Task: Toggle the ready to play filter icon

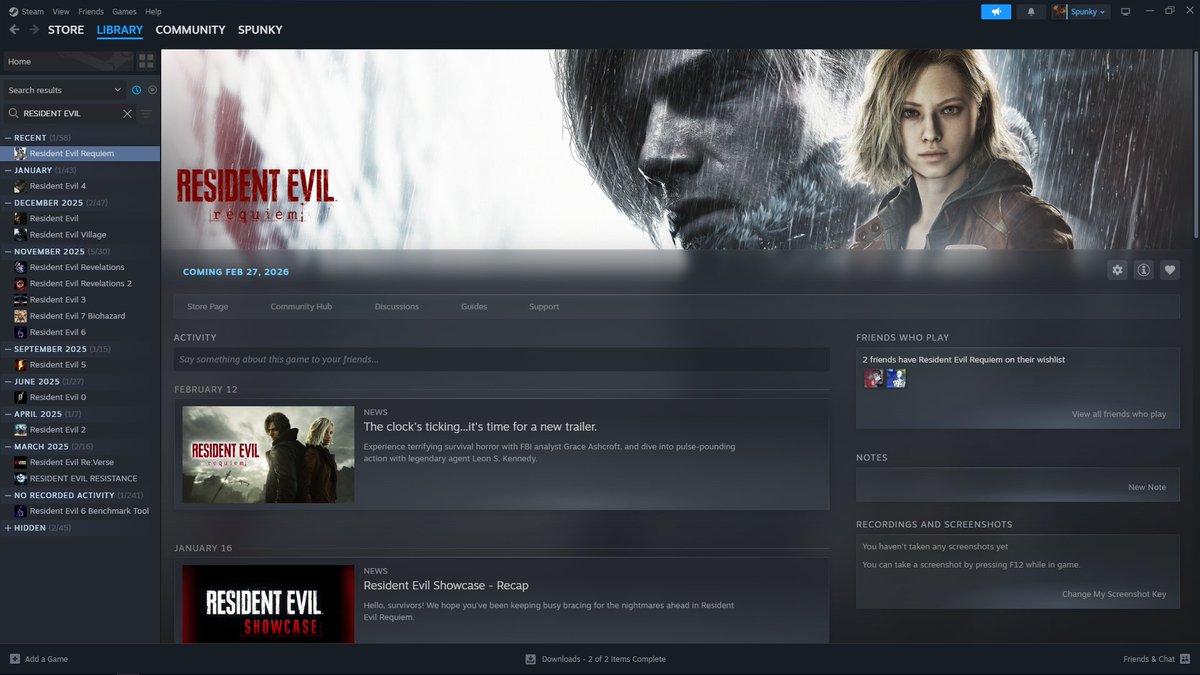Action: point(152,90)
